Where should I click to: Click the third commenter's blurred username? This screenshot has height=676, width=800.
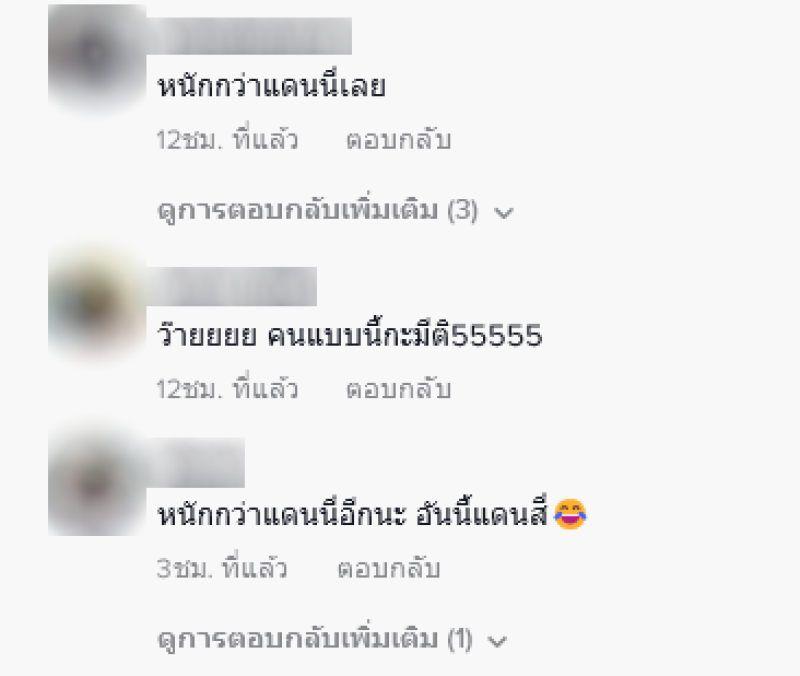click(195, 462)
